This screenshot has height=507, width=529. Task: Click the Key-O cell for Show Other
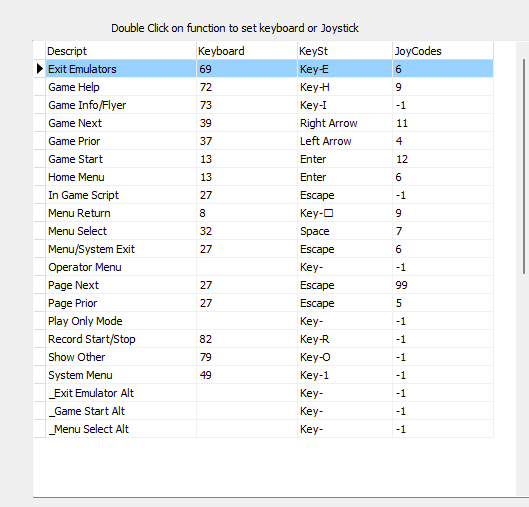345,357
